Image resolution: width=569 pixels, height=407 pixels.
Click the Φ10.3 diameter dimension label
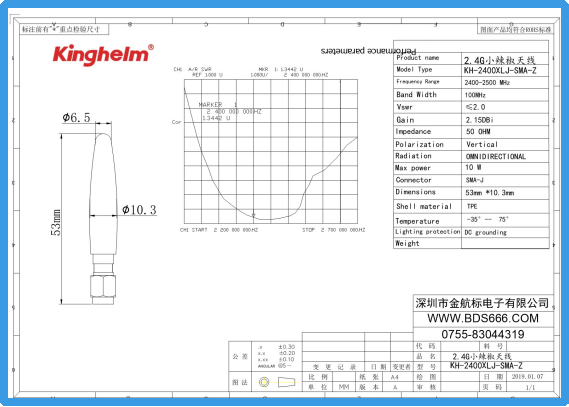(139, 210)
